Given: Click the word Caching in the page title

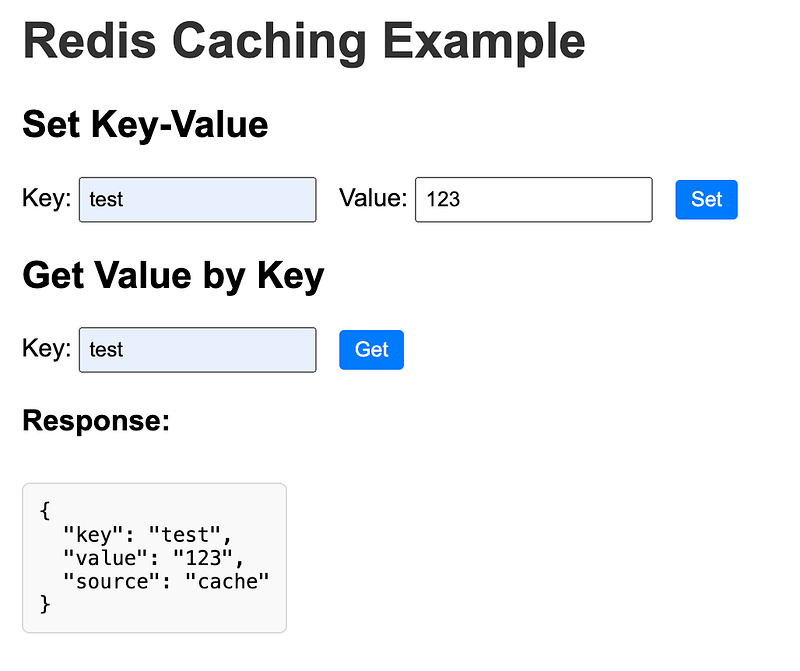Looking at the screenshot, I should tap(269, 43).
